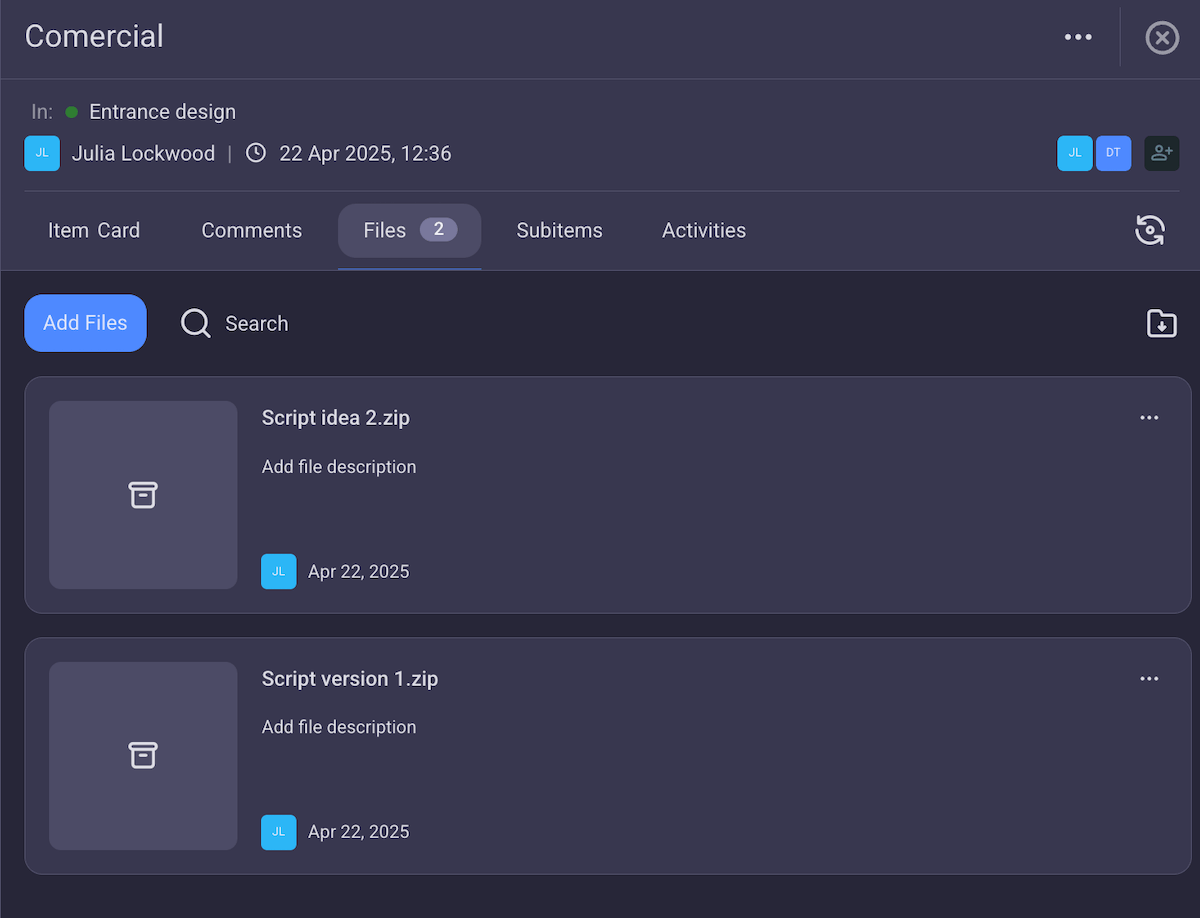View the Activities tab
1200x918 pixels.
[x=703, y=230]
